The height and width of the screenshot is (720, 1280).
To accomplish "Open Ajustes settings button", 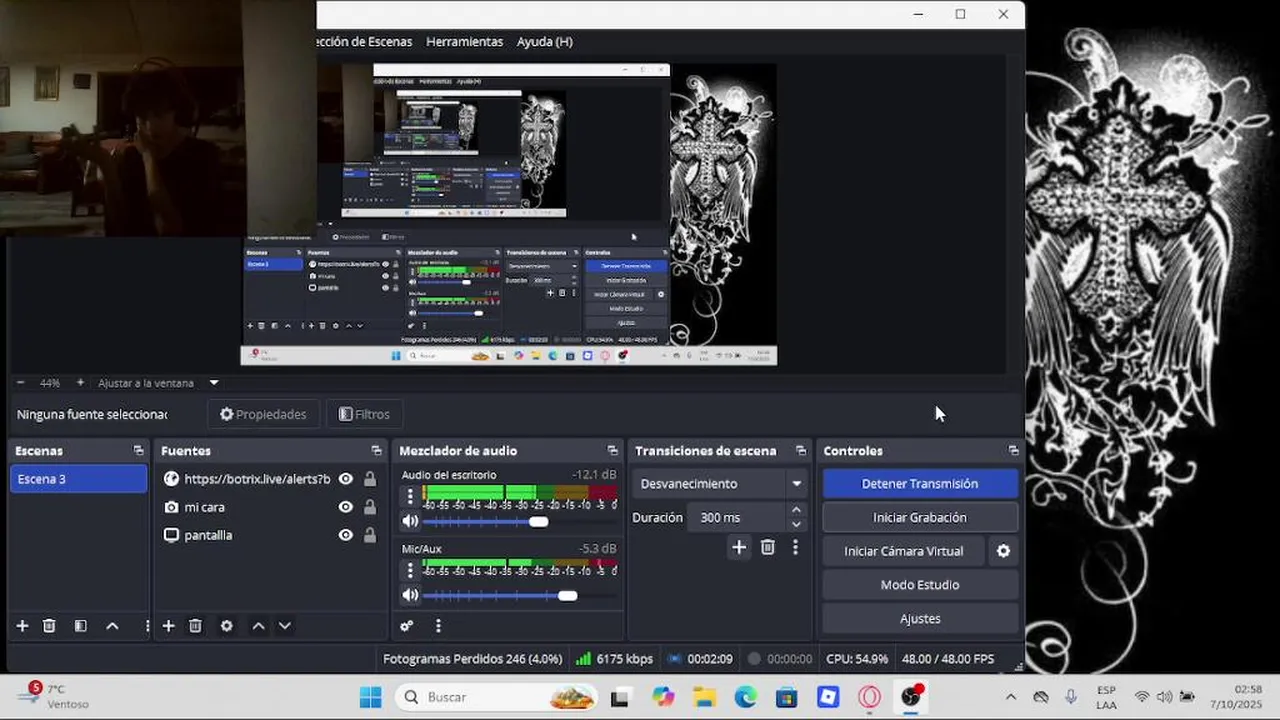I will point(920,619).
